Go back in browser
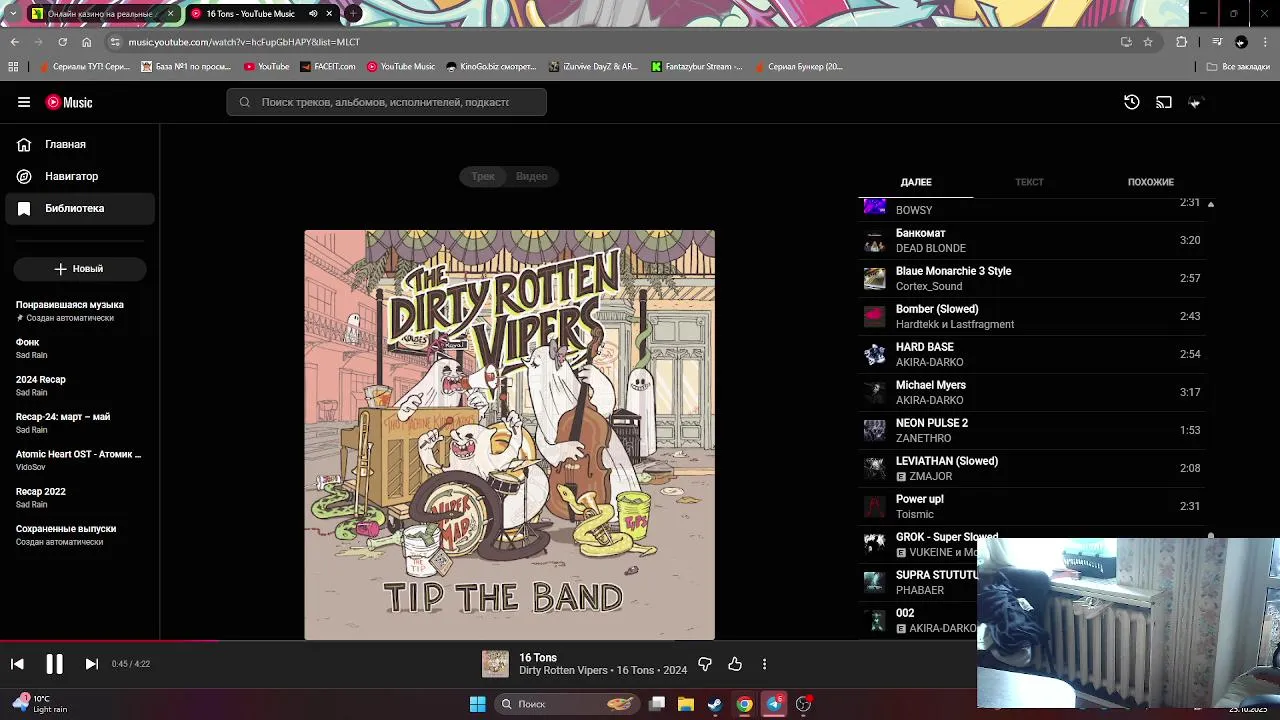Image resolution: width=1280 pixels, height=720 pixels. 14,42
